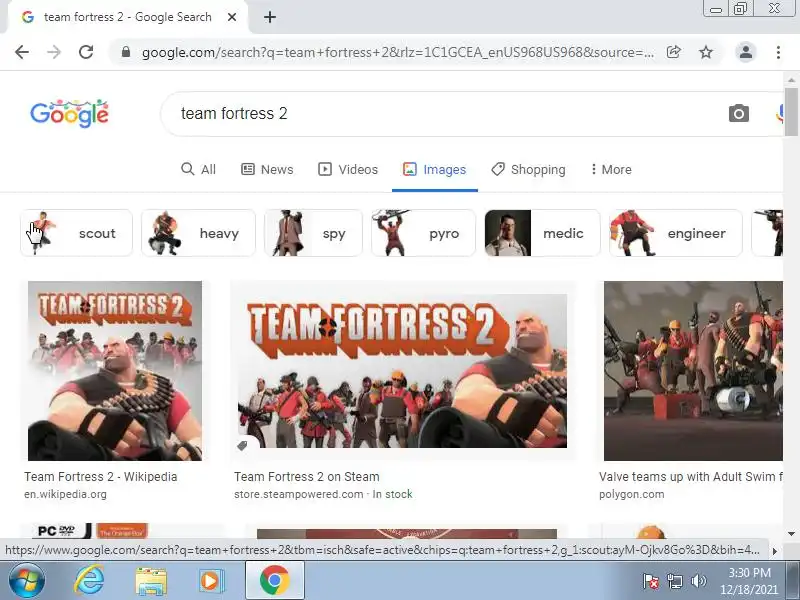The image size is (800, 600).
Task: Click the product tag icon on Steam image
Action: tap(243, 446)
